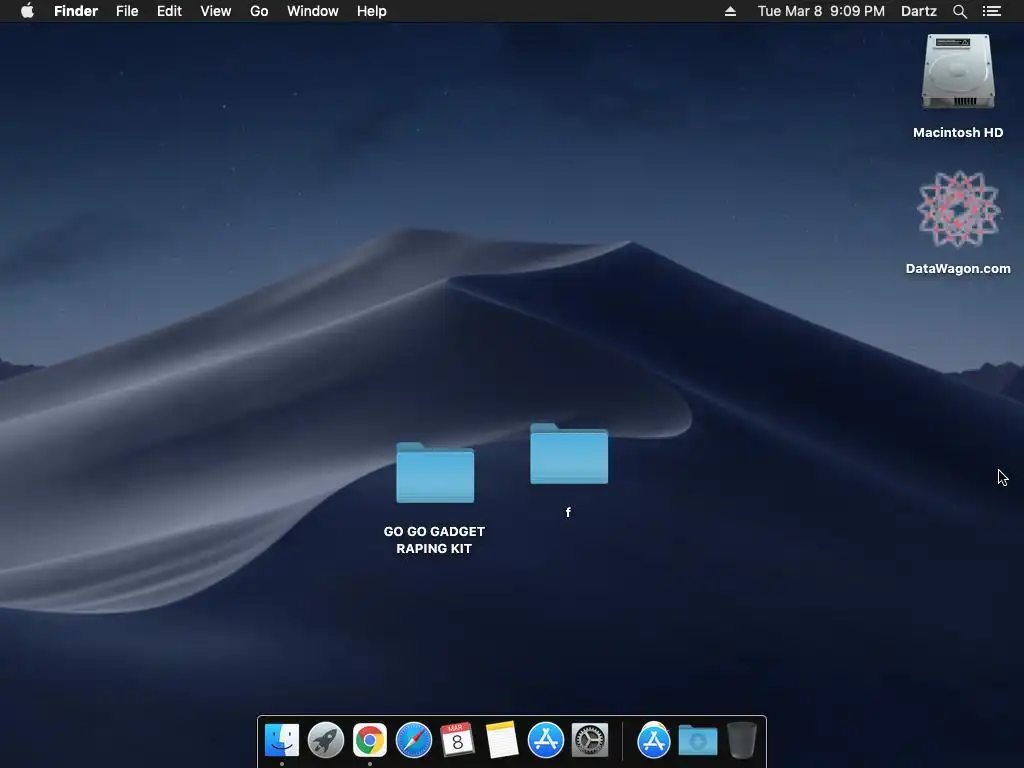Open the Apple menu
Viewport: 1024px width, 768px height.
pyautogui.click(x=27, y=10)
